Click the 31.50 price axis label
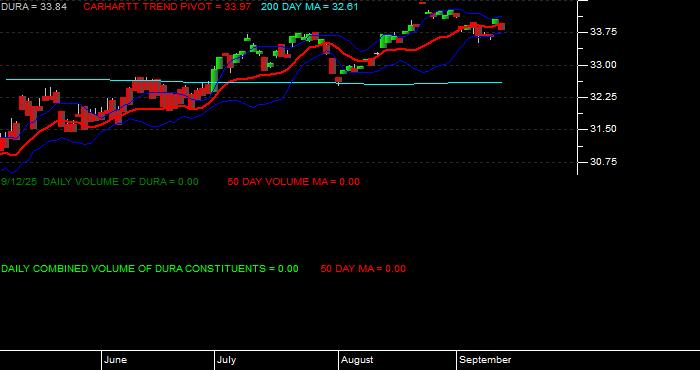700x370 pixels. coord(603,129)
